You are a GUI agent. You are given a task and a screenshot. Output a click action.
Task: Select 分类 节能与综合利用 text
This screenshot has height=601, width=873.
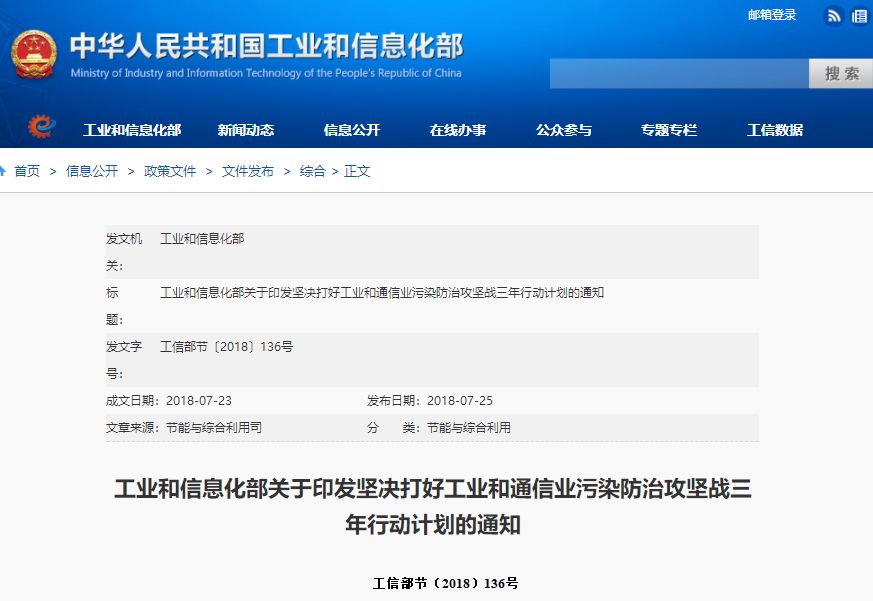coord(439,428)
